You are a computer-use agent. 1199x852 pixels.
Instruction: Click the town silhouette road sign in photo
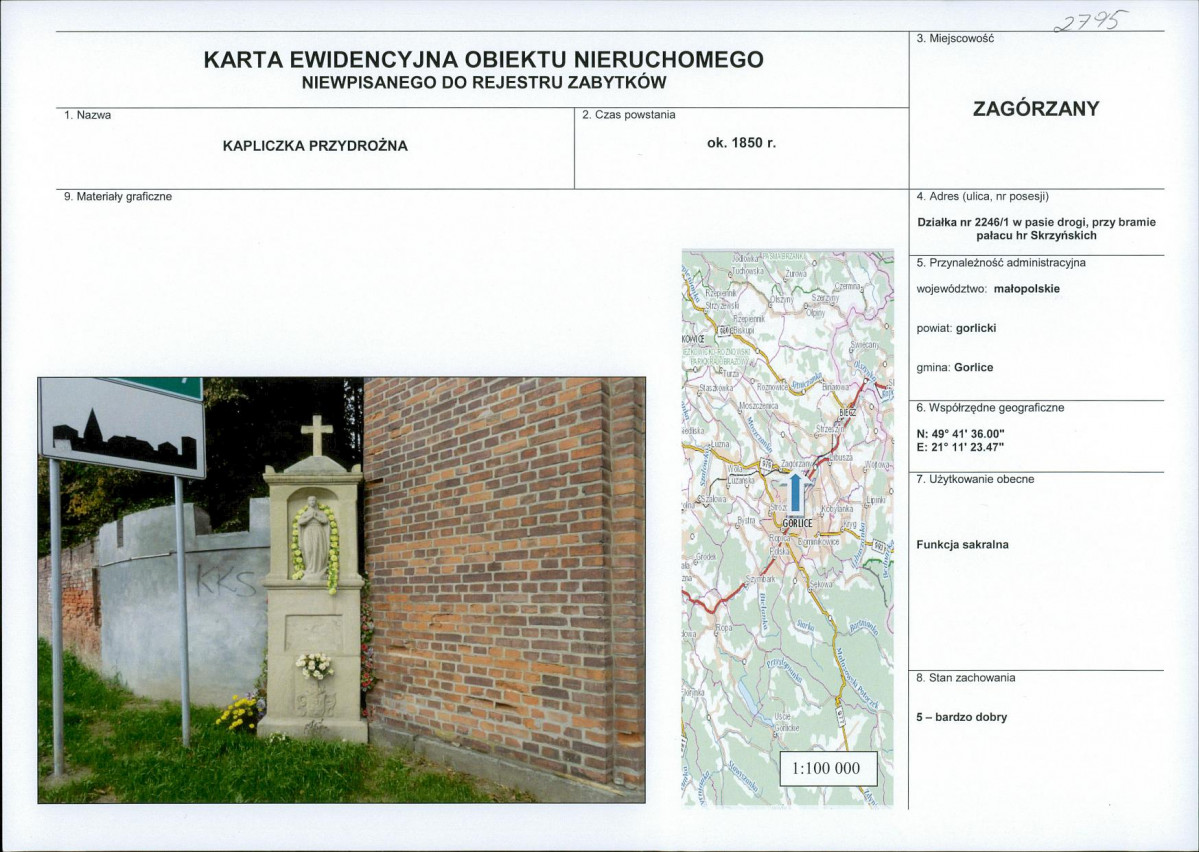tap(122, 427)
